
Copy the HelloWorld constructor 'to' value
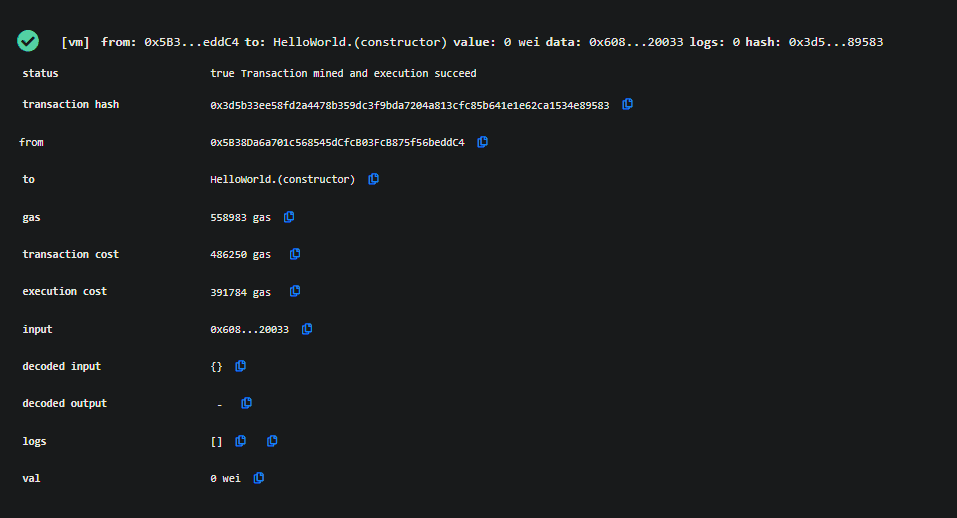374,179
